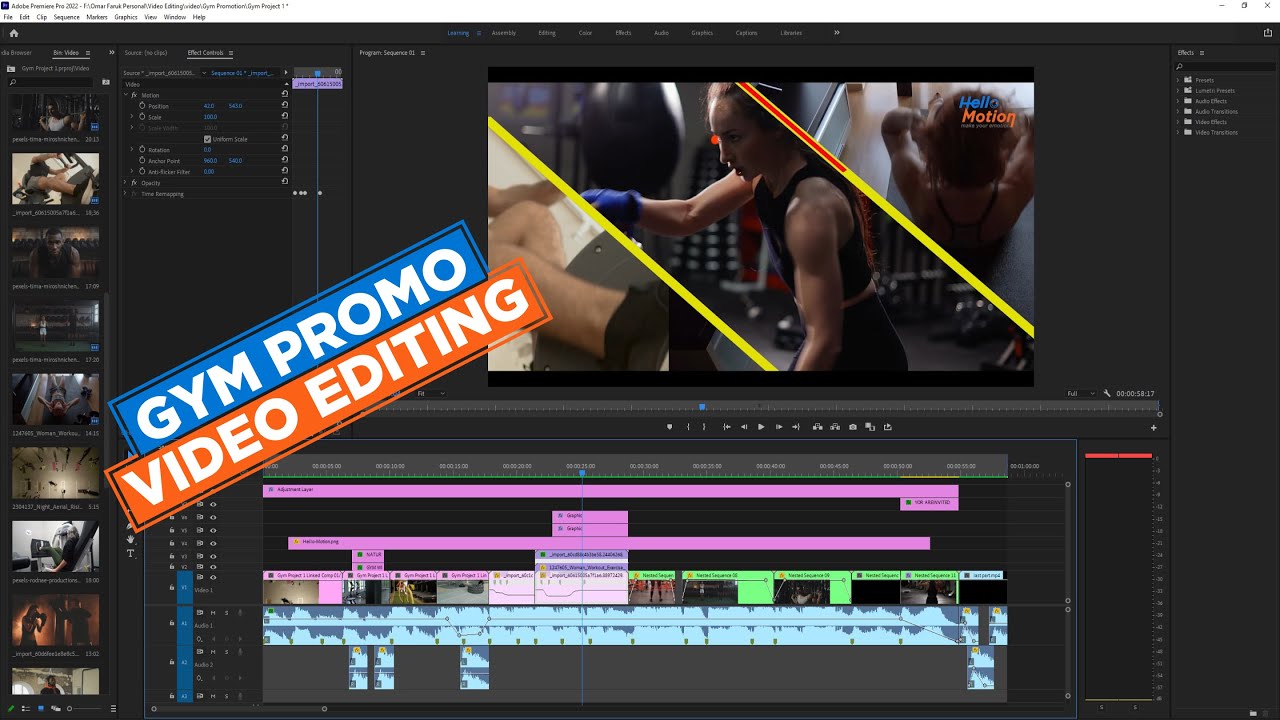Mute the Audio 1 track

pyautogui.click(x=213, y=612)
